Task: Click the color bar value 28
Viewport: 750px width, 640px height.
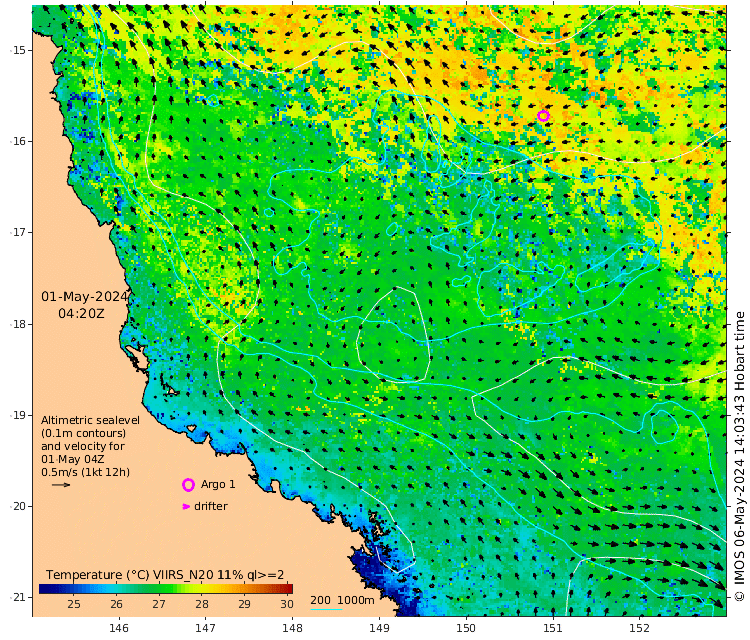Action: point(202,604)
